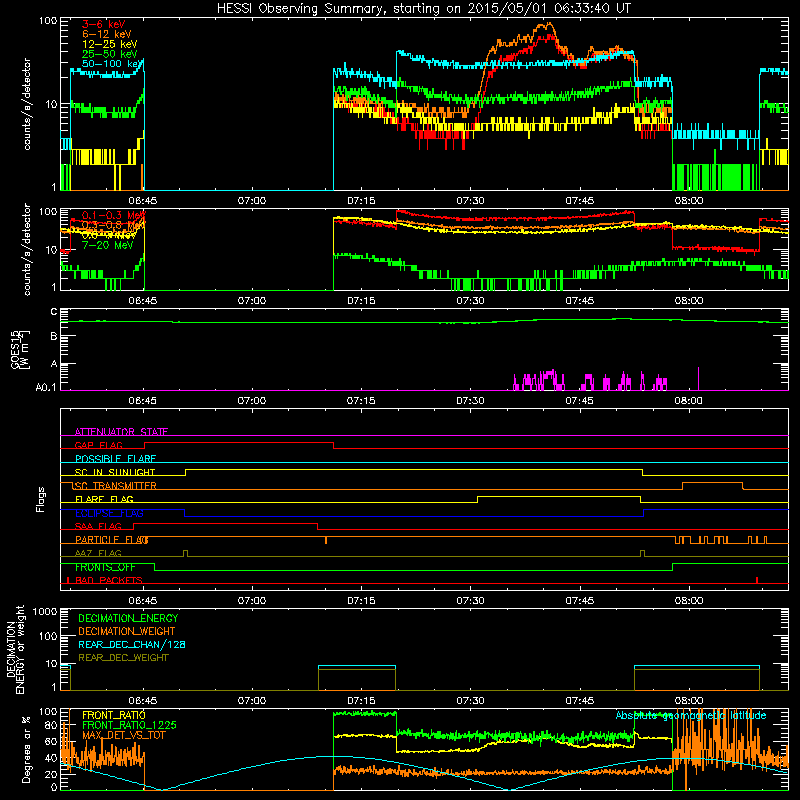Click the DECIMATION_ENERGY legend label
This screenshot has width=800, height=800.
click(x=128, y=618)
